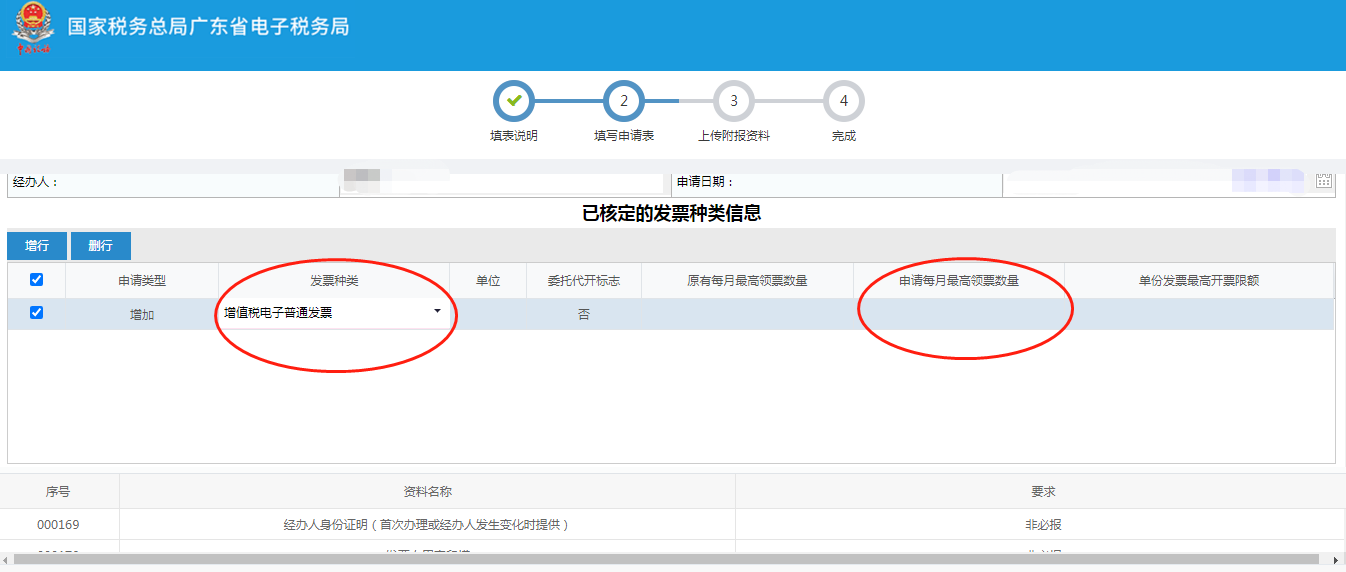Click the 否 cell under 委托代开标志
This screenshot has height=572, width=1346.
pos(584,314)
